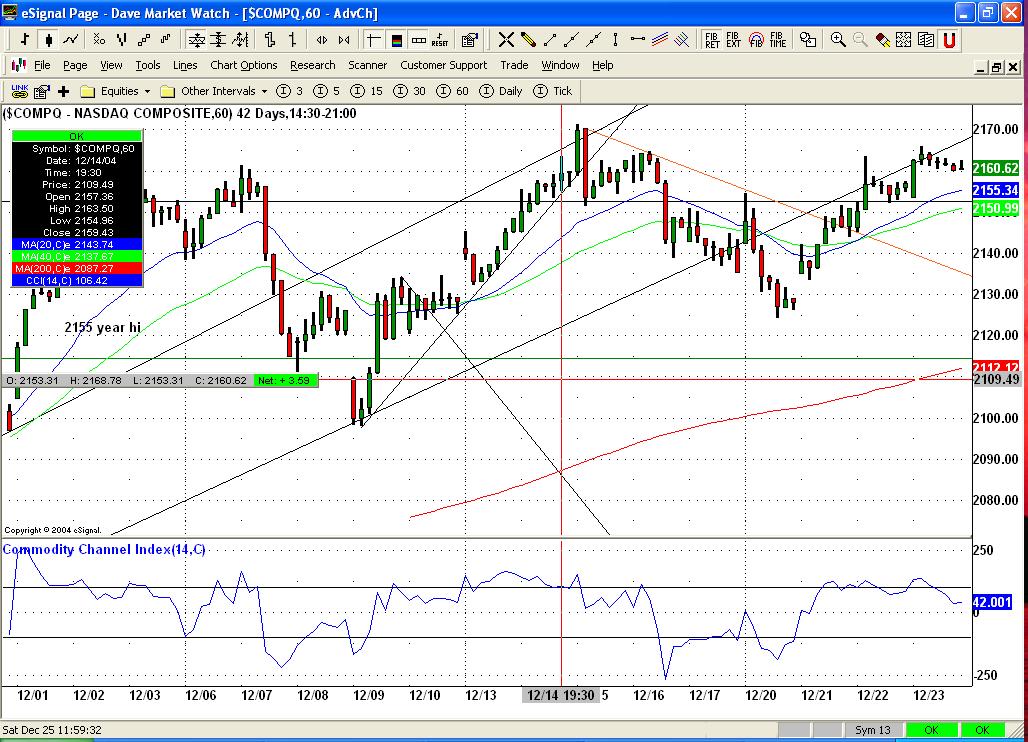
Task: Switch to the Tick interval
Action: [553, 91]
